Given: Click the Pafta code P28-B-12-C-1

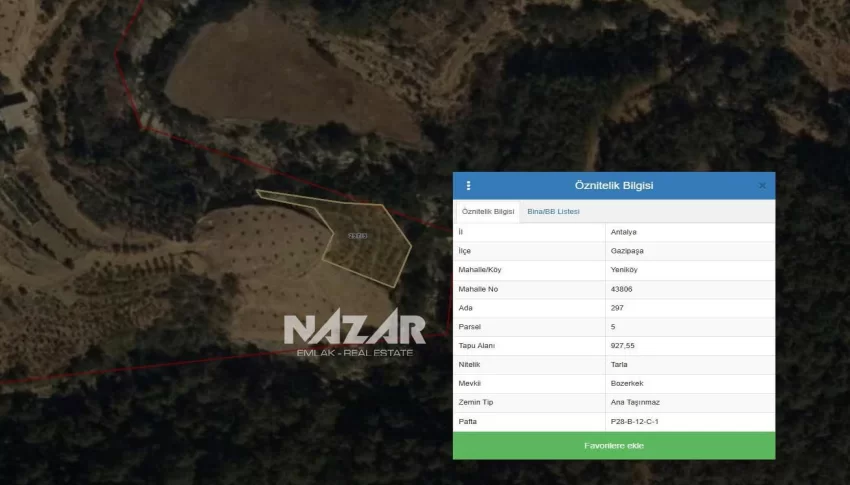Looking at the screenshot, I should tap(634, 422).
